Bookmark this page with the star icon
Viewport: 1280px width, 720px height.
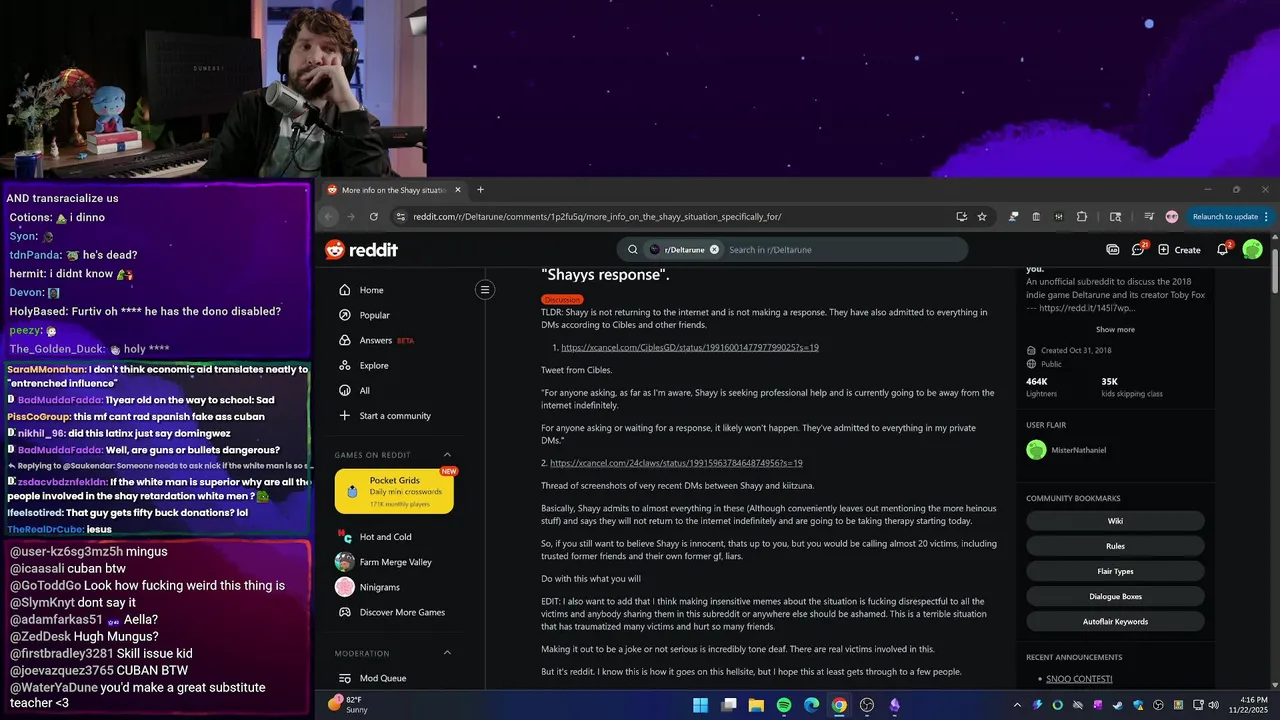point(982,217)
